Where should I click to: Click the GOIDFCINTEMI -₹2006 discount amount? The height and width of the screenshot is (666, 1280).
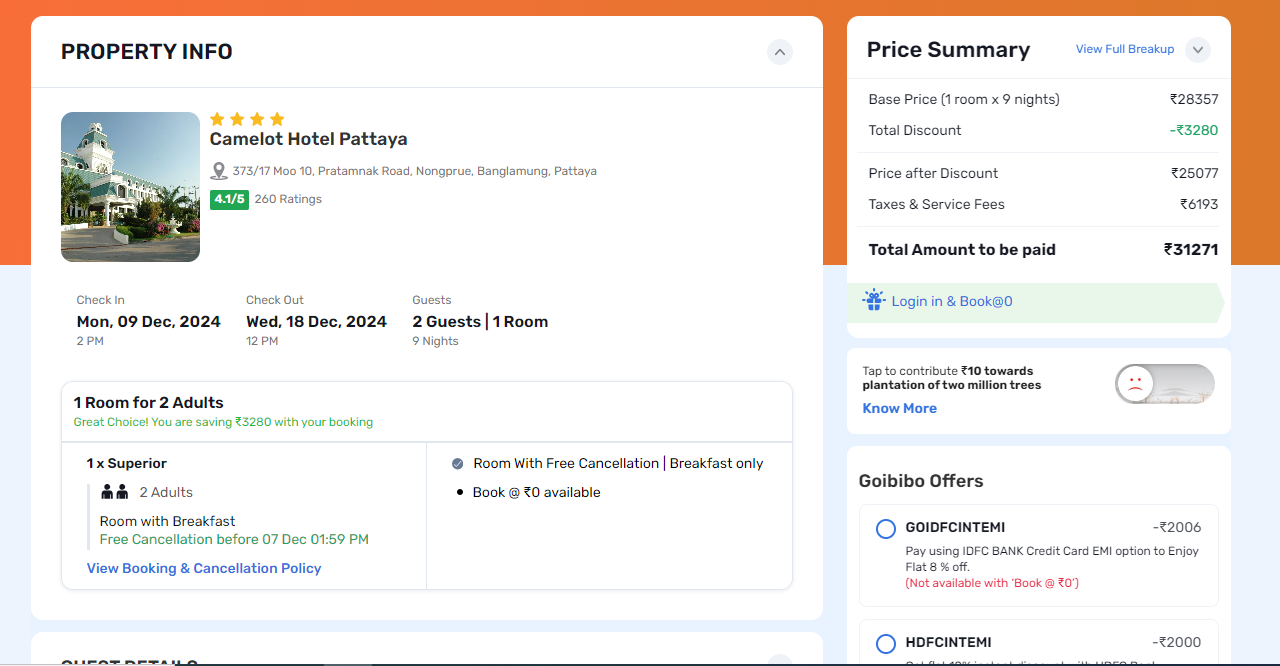point(1177,527)
